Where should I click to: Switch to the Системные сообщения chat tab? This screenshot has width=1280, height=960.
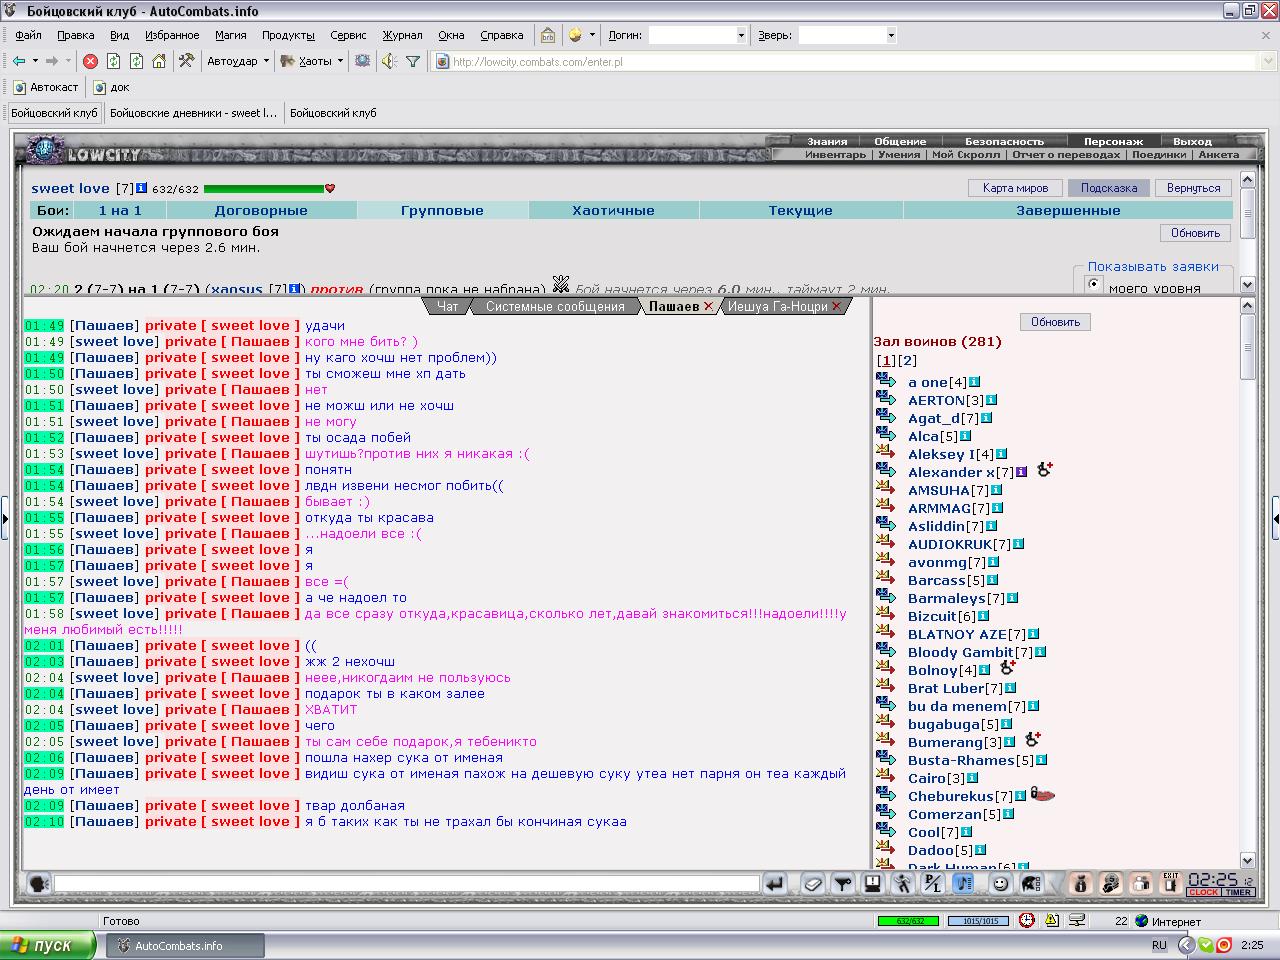pyautogui.click(x=555, y=306)
